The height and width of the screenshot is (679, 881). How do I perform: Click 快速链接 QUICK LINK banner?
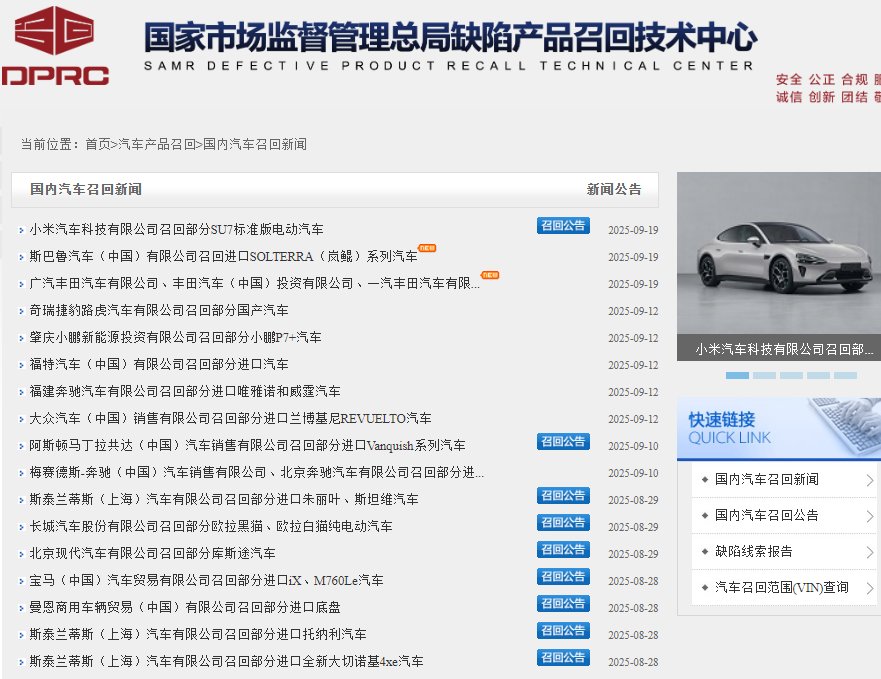[779, 429]
